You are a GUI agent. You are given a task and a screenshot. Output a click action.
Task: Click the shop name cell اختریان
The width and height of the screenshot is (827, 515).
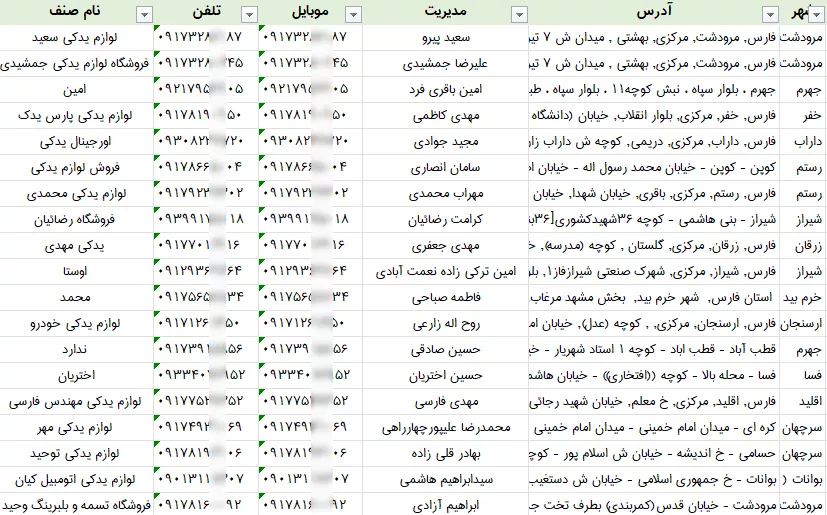pos(76,375)
